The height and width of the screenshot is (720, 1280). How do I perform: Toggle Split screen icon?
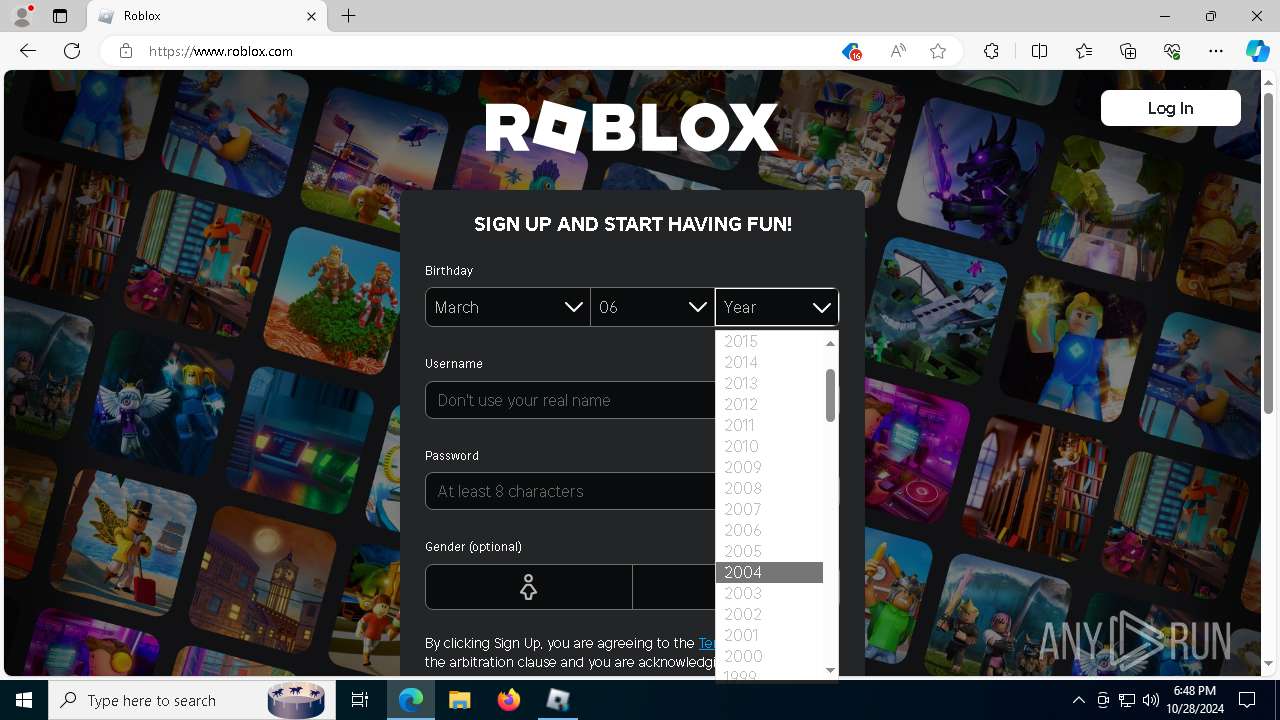1039,51
